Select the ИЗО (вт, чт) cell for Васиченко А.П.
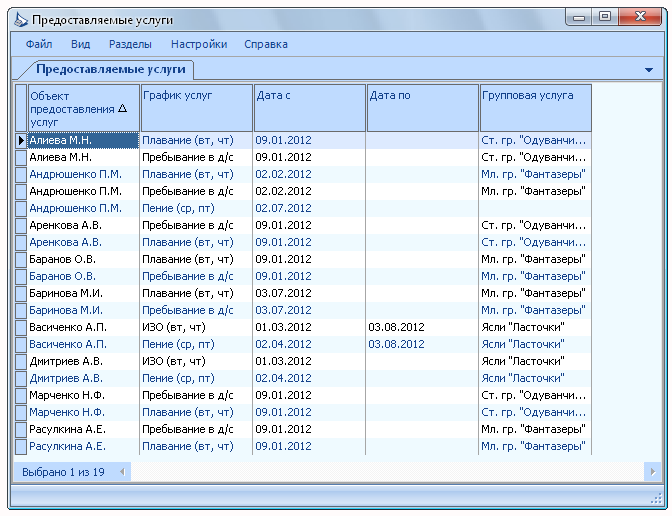Screen dimensions: 672x516 pyautogui.click(x=196, y=327)
